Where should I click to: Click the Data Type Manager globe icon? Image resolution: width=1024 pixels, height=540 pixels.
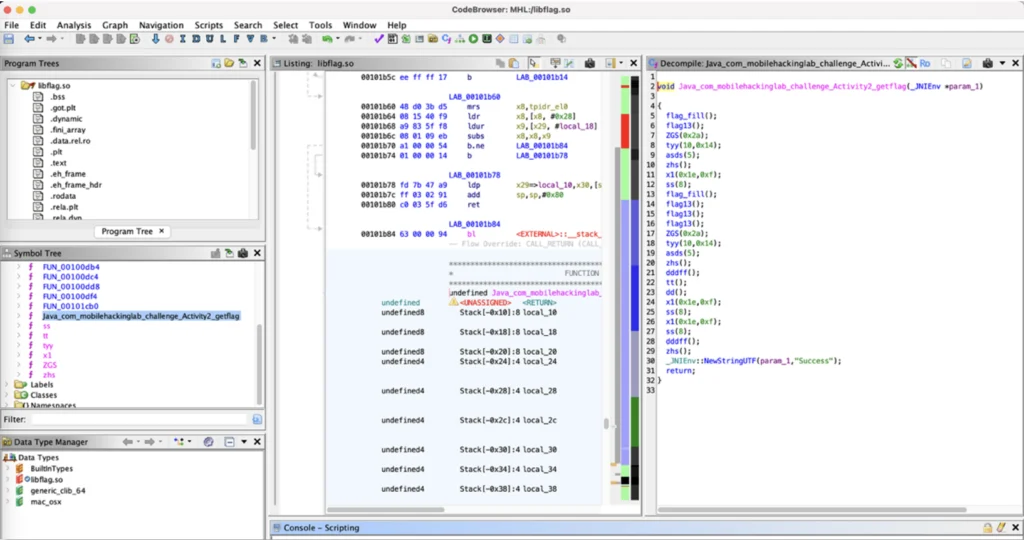point(208,442)
